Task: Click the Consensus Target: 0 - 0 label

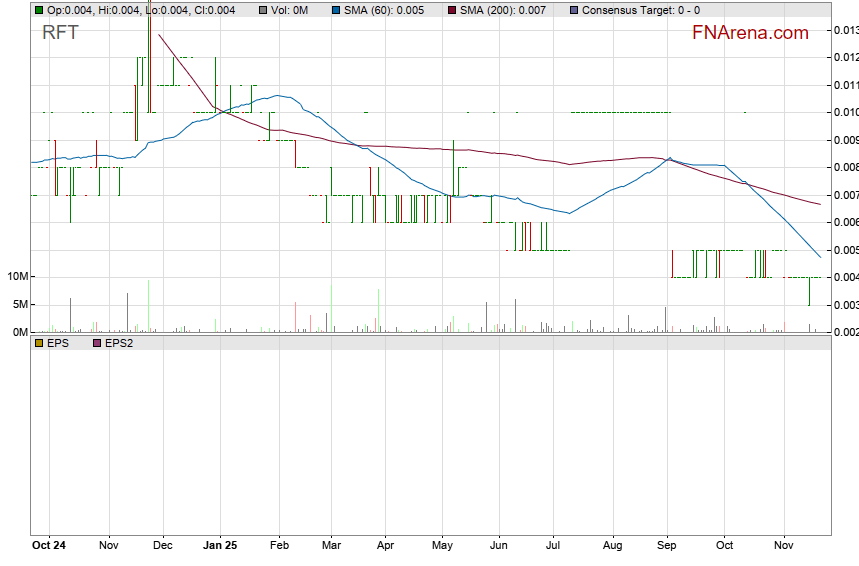Action: [x=640, y=10]
